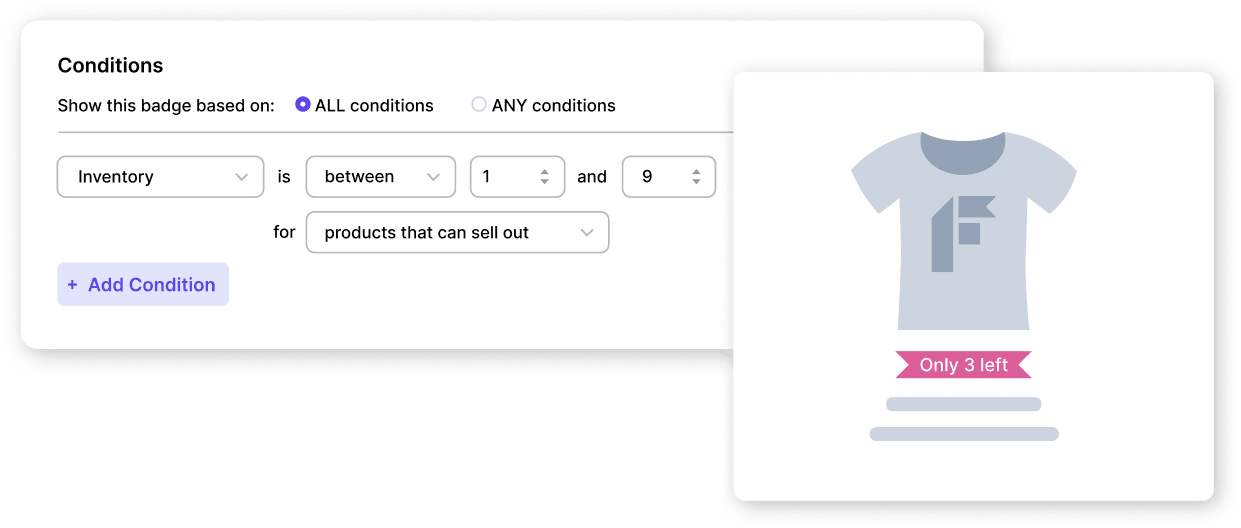Click the Conditions heading
This screenshot has height=528, width=1241.
(x=110, y=66)
